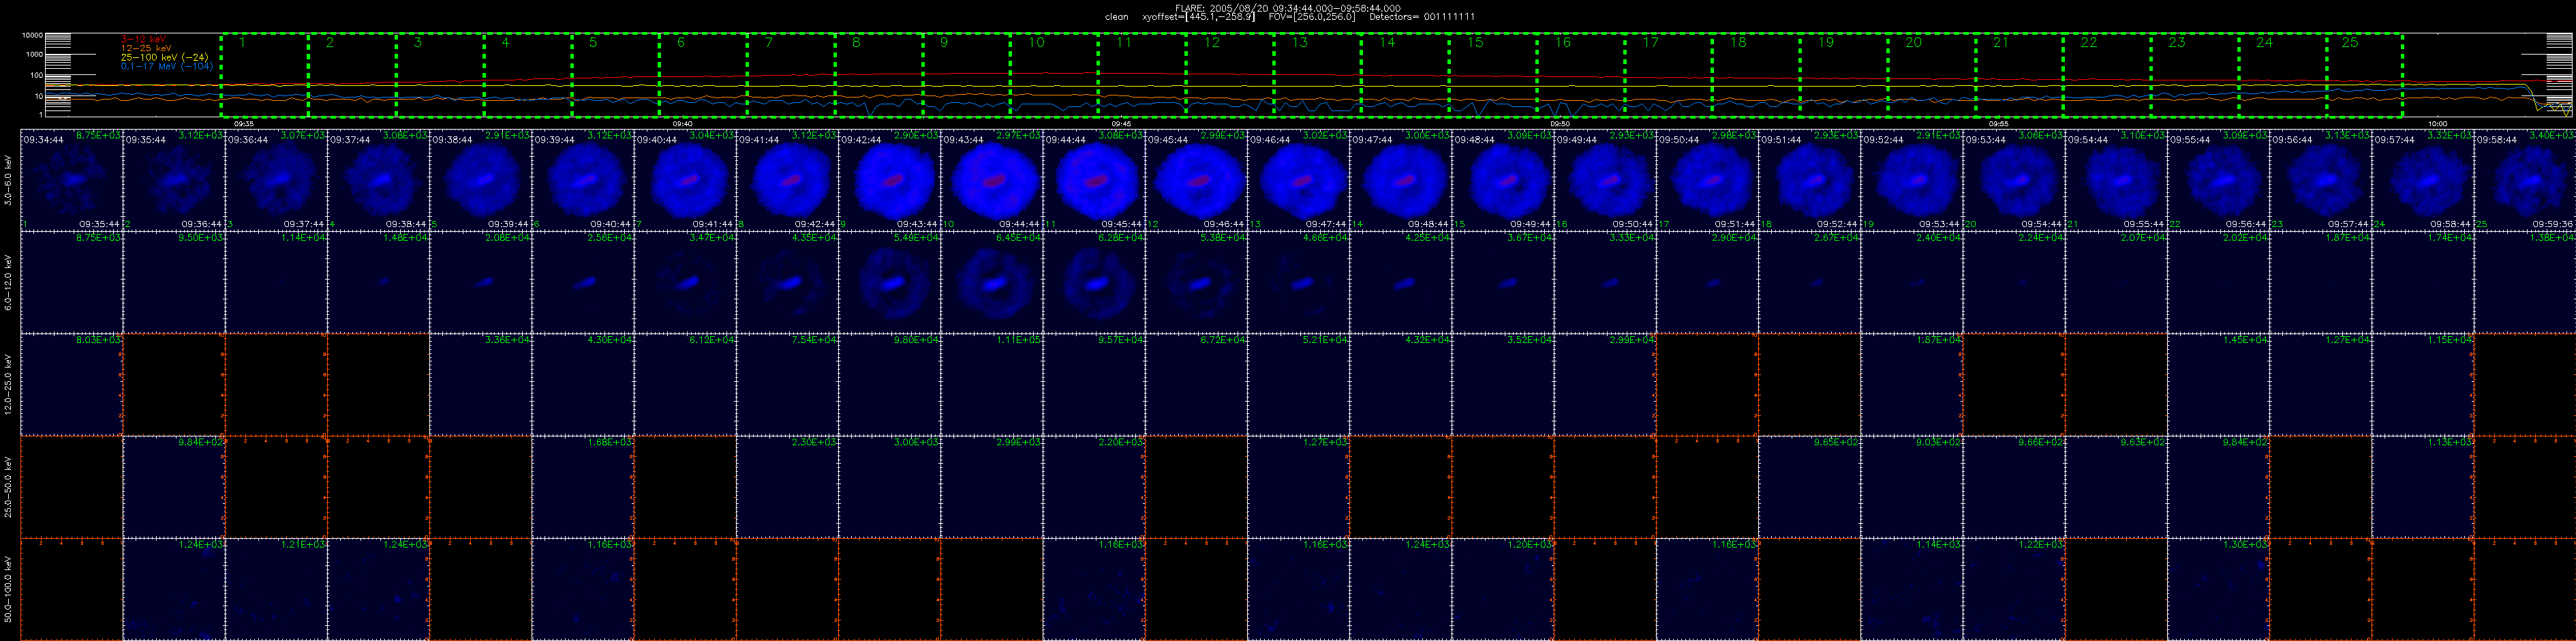Click the 3.40E+03 value on the 09:58:44 image
2576x641 pixels.
point(2552,135)
